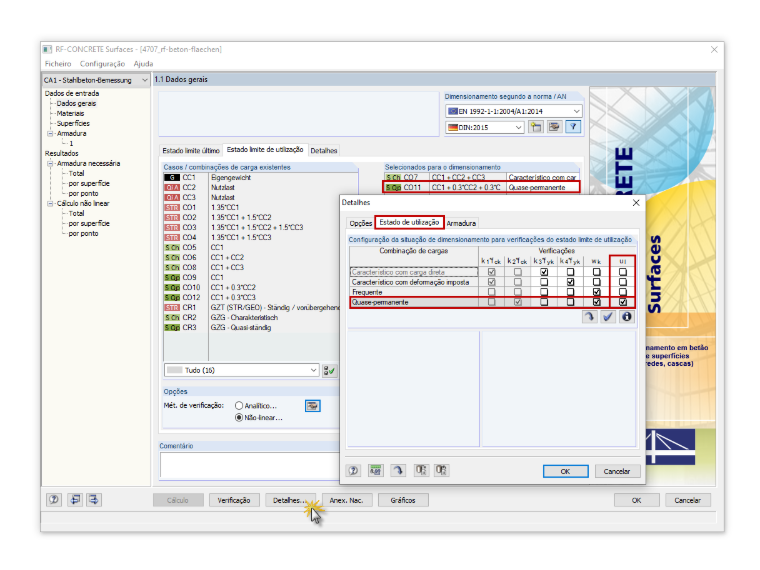Select the Analítico radio button
This screenshot has height=570, width=760.
pos(238,406)
